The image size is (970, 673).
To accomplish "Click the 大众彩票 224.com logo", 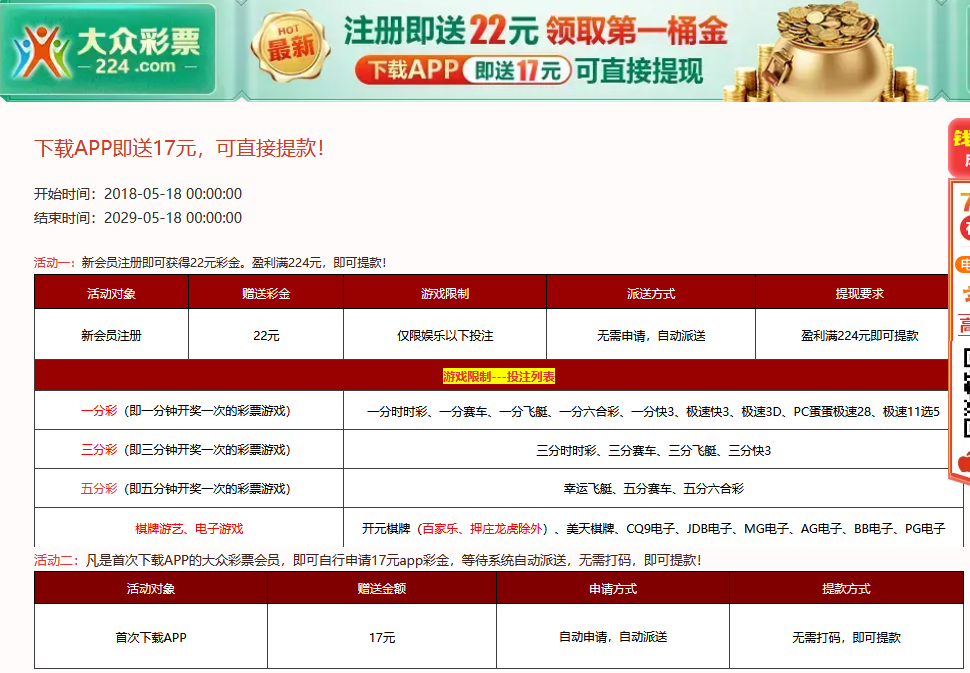I will (x=108, y=51).
